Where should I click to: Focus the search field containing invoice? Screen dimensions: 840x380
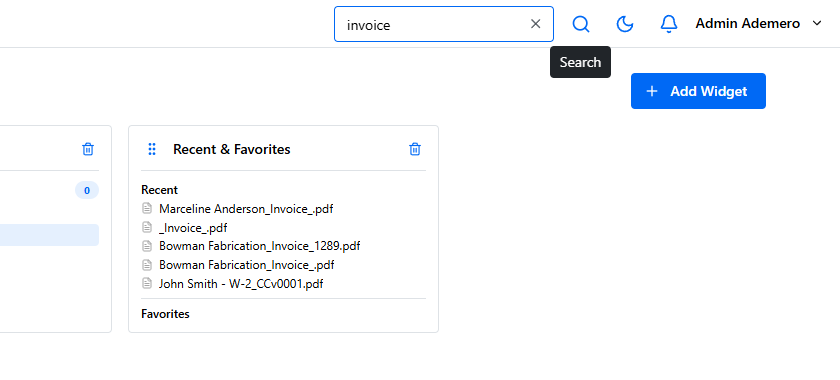coord(444,24)
